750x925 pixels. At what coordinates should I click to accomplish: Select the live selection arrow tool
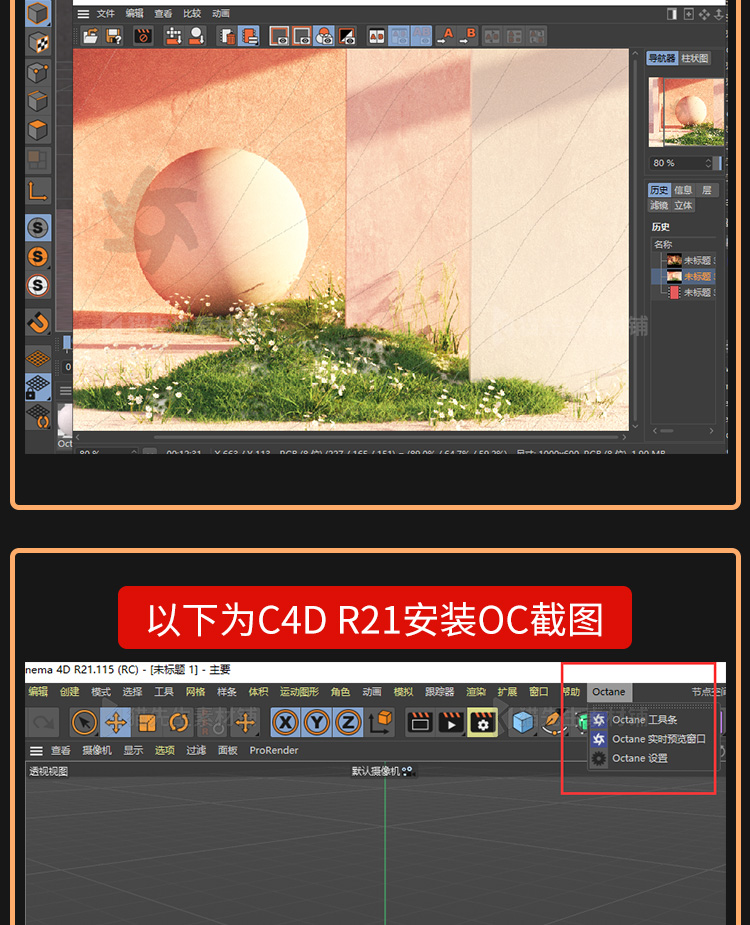point(84,722)
